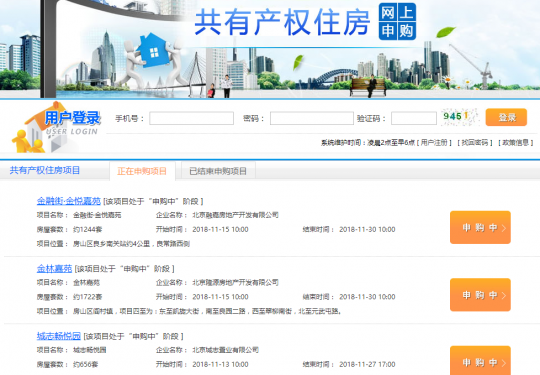Click the 约656套 housing count text
The height and width of the screenshot is (375, 540).
[x=85, y=365]
